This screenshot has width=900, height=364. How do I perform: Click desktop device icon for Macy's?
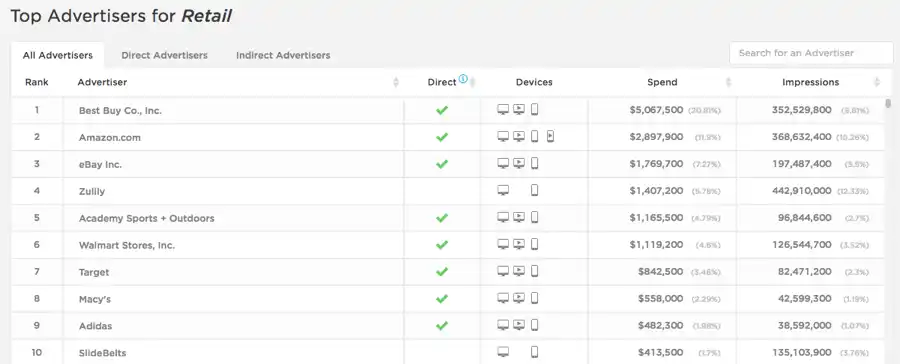503,299
